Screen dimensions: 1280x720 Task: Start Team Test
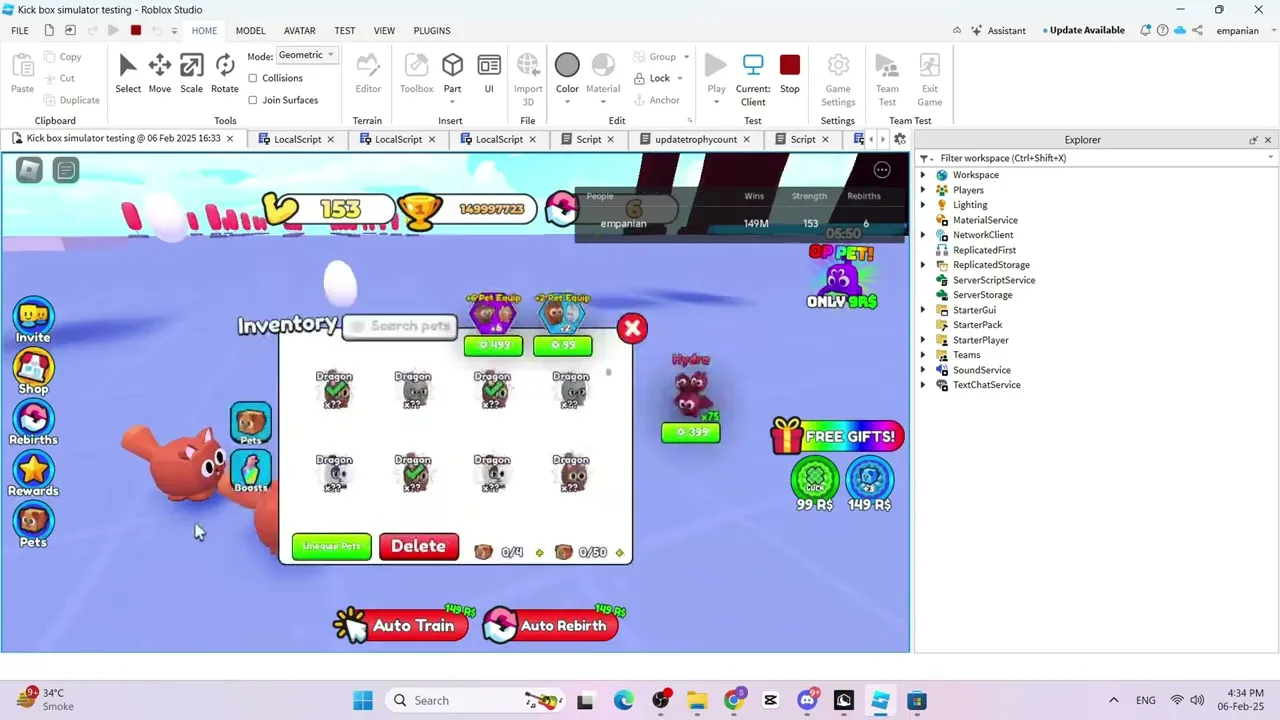(887, 79)
